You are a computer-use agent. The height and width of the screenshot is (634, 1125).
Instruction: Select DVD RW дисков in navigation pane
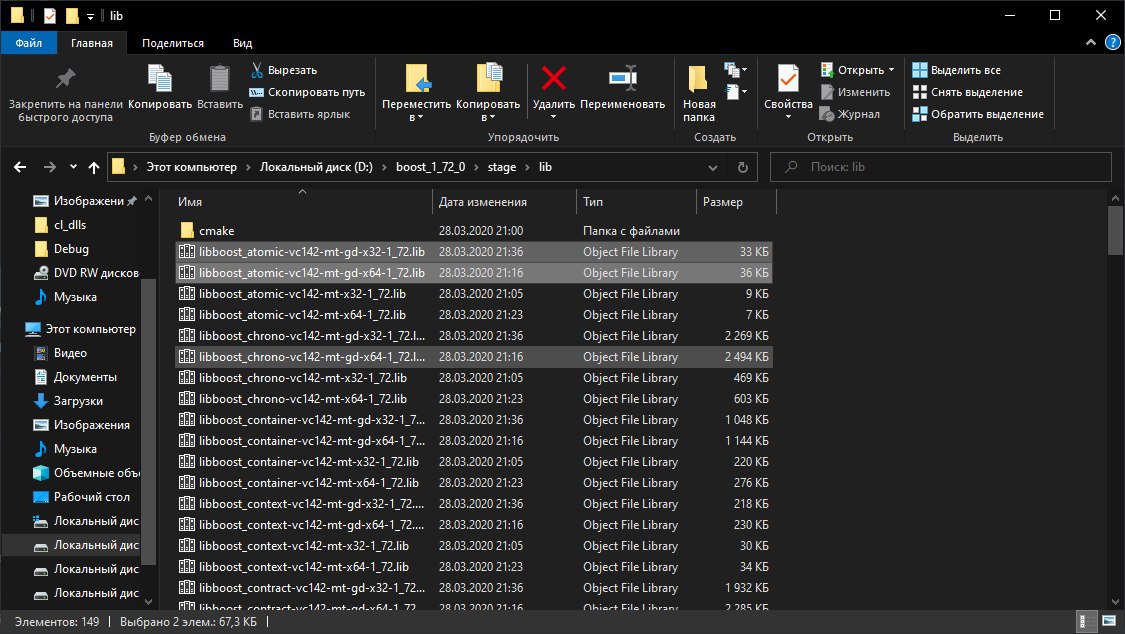click(x=86, y=273)
